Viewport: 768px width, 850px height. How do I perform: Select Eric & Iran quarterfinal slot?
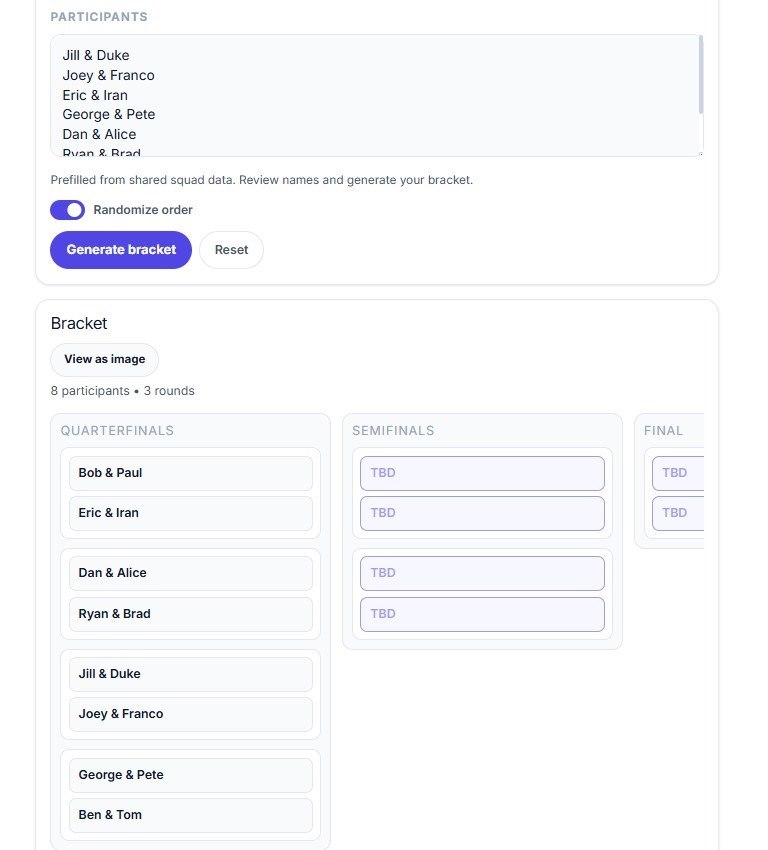(190, 513)
